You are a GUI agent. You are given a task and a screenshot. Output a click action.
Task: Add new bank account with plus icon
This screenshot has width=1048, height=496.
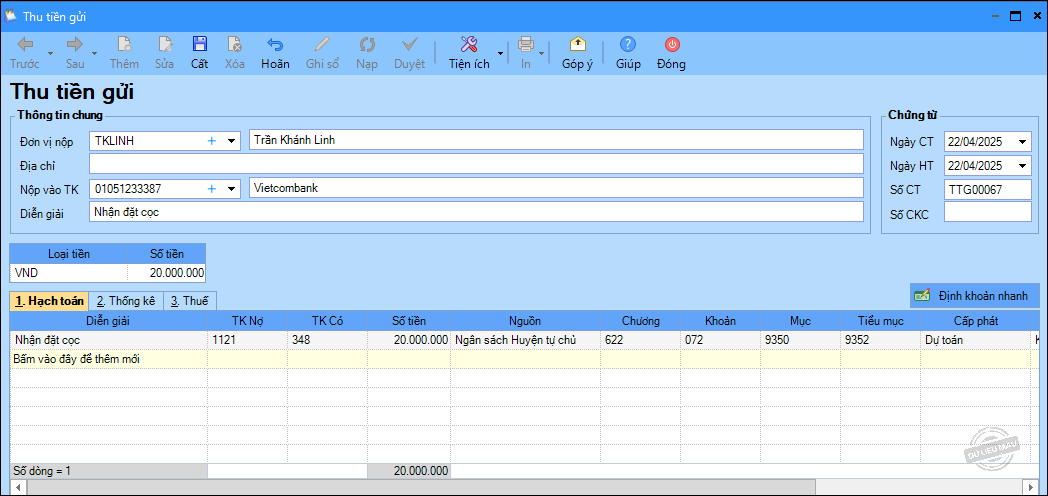coord(212,189)
